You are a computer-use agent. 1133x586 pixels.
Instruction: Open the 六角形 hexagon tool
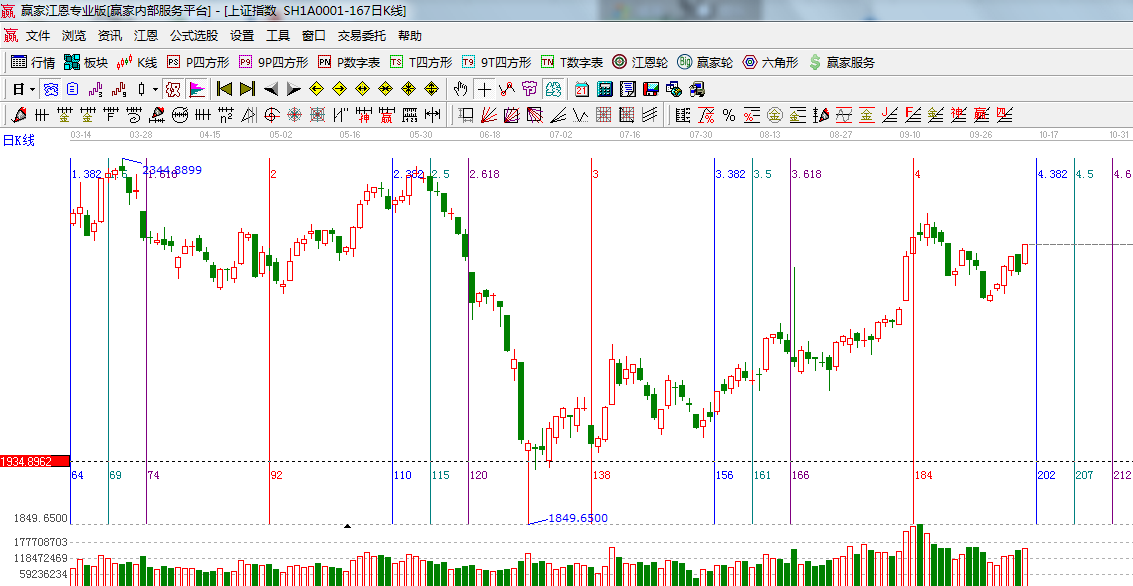point(769,62)
